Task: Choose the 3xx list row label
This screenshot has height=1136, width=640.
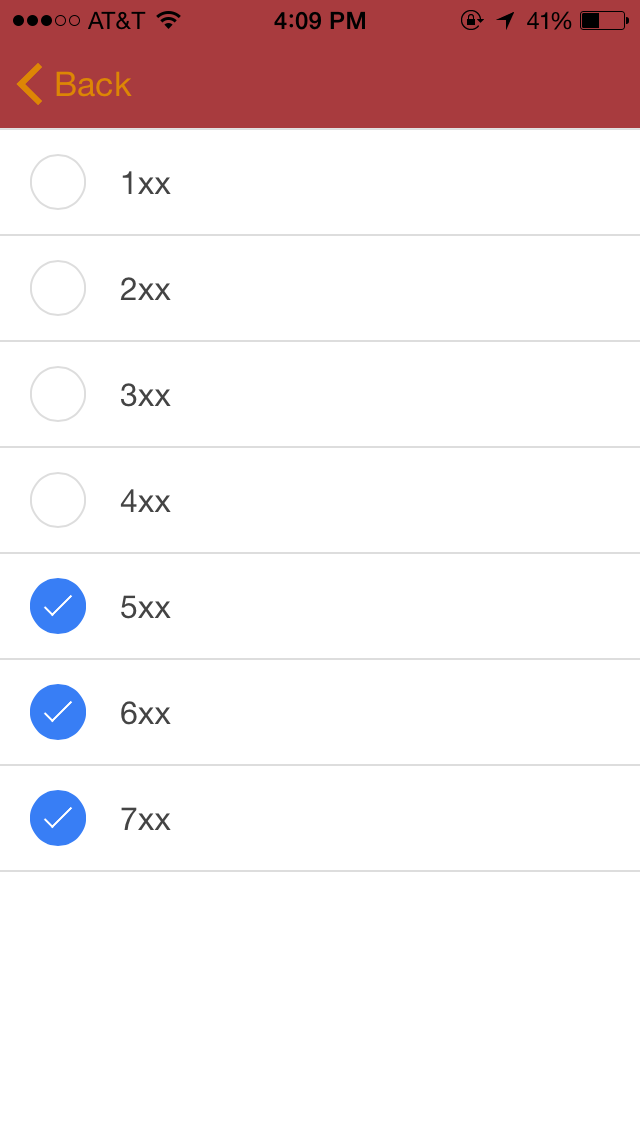Action: tap(146, 396)
